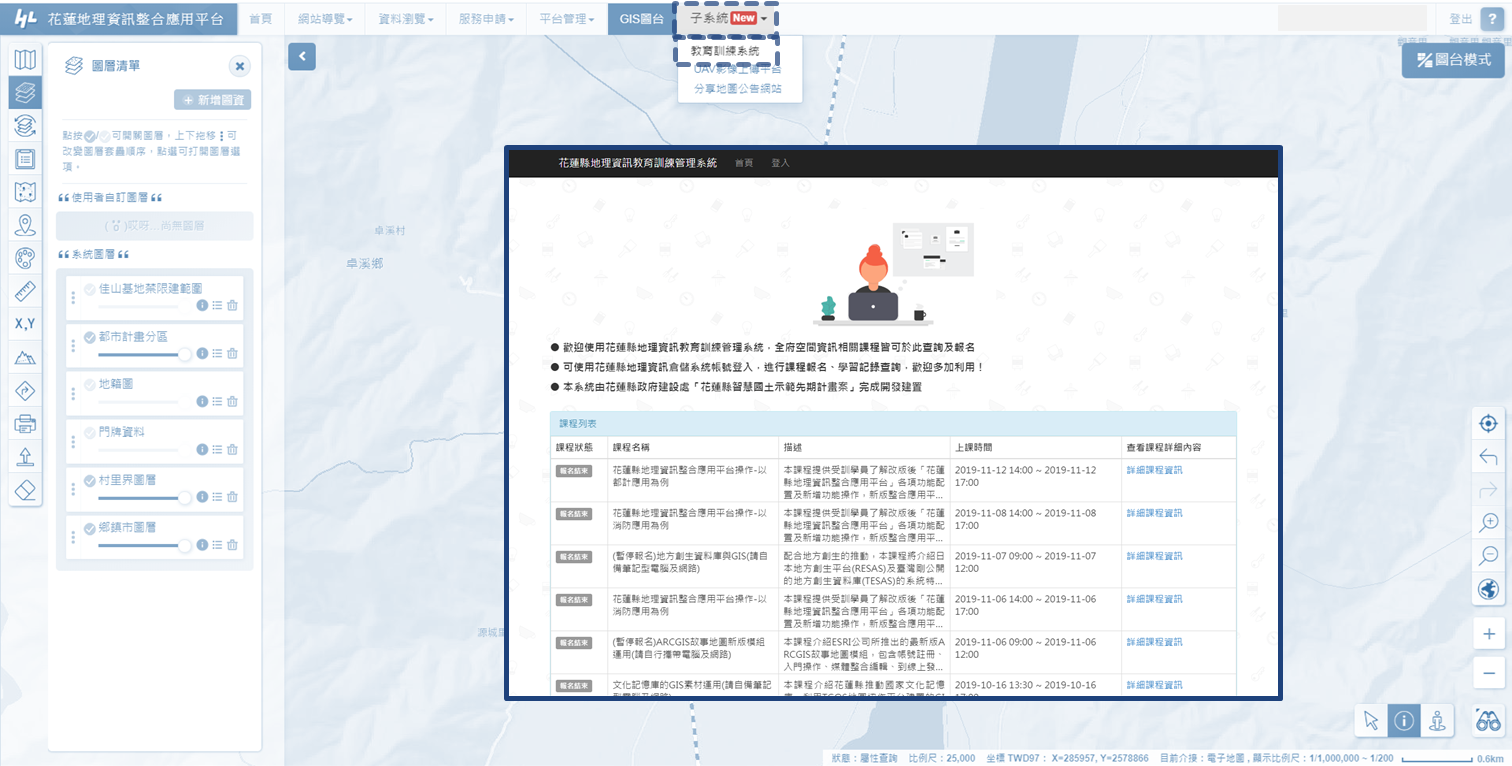1512x766 pixels.
Task: Open the 平台管理 dropdown menu
Action: 566,19
